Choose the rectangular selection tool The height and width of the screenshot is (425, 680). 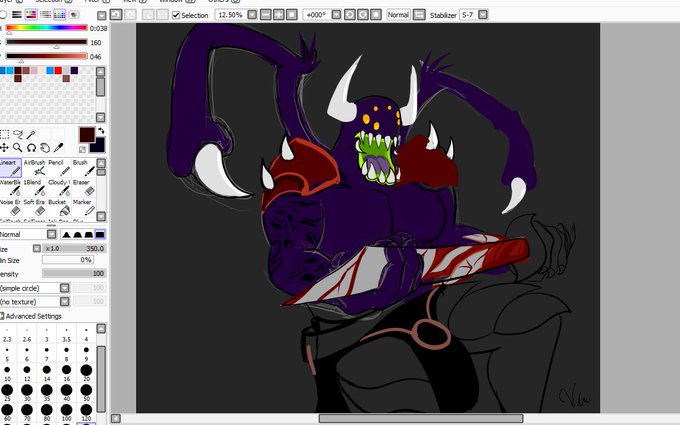pos(4,134)
